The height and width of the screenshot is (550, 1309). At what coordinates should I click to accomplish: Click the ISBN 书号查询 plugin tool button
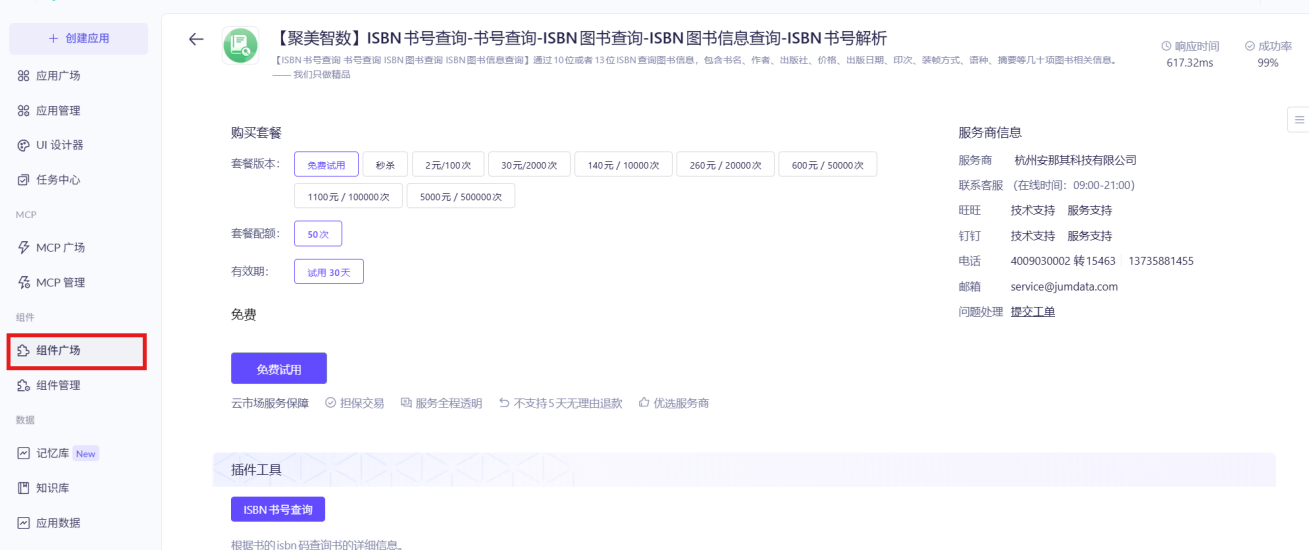[x=278, y=509]
